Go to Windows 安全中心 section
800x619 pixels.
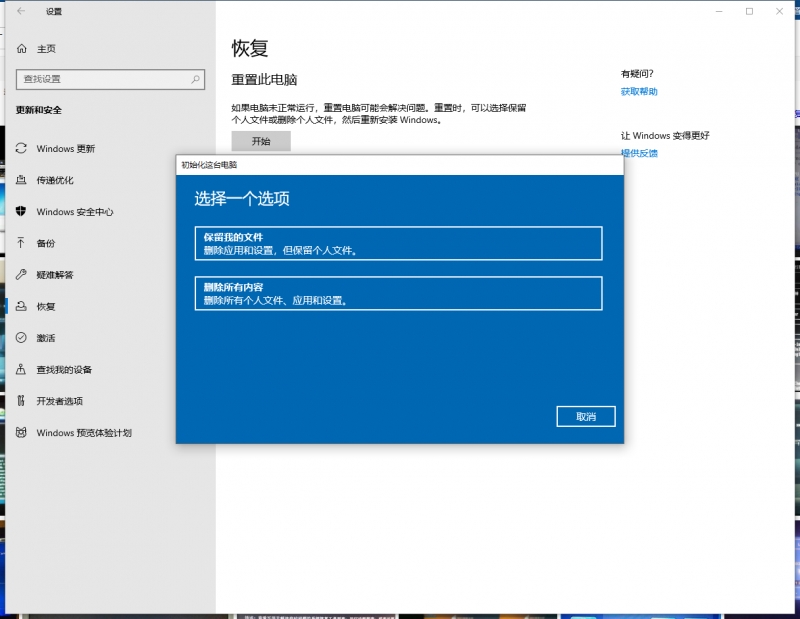tap(75, 212)
